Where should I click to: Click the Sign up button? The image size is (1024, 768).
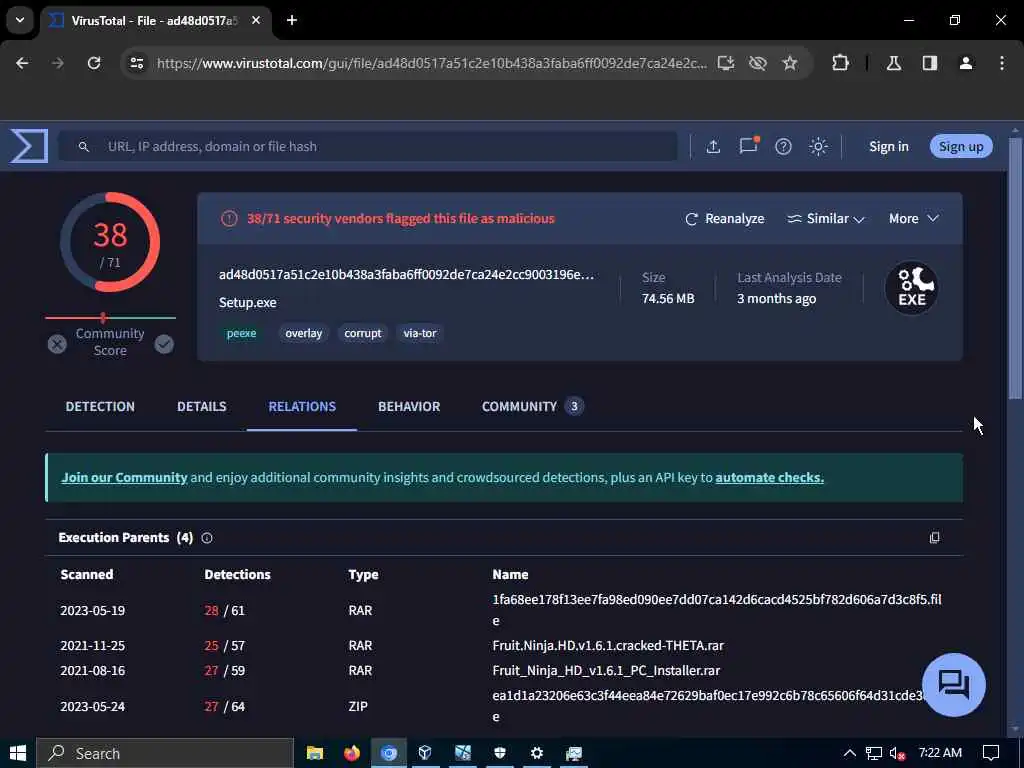[x=961, y=146]
